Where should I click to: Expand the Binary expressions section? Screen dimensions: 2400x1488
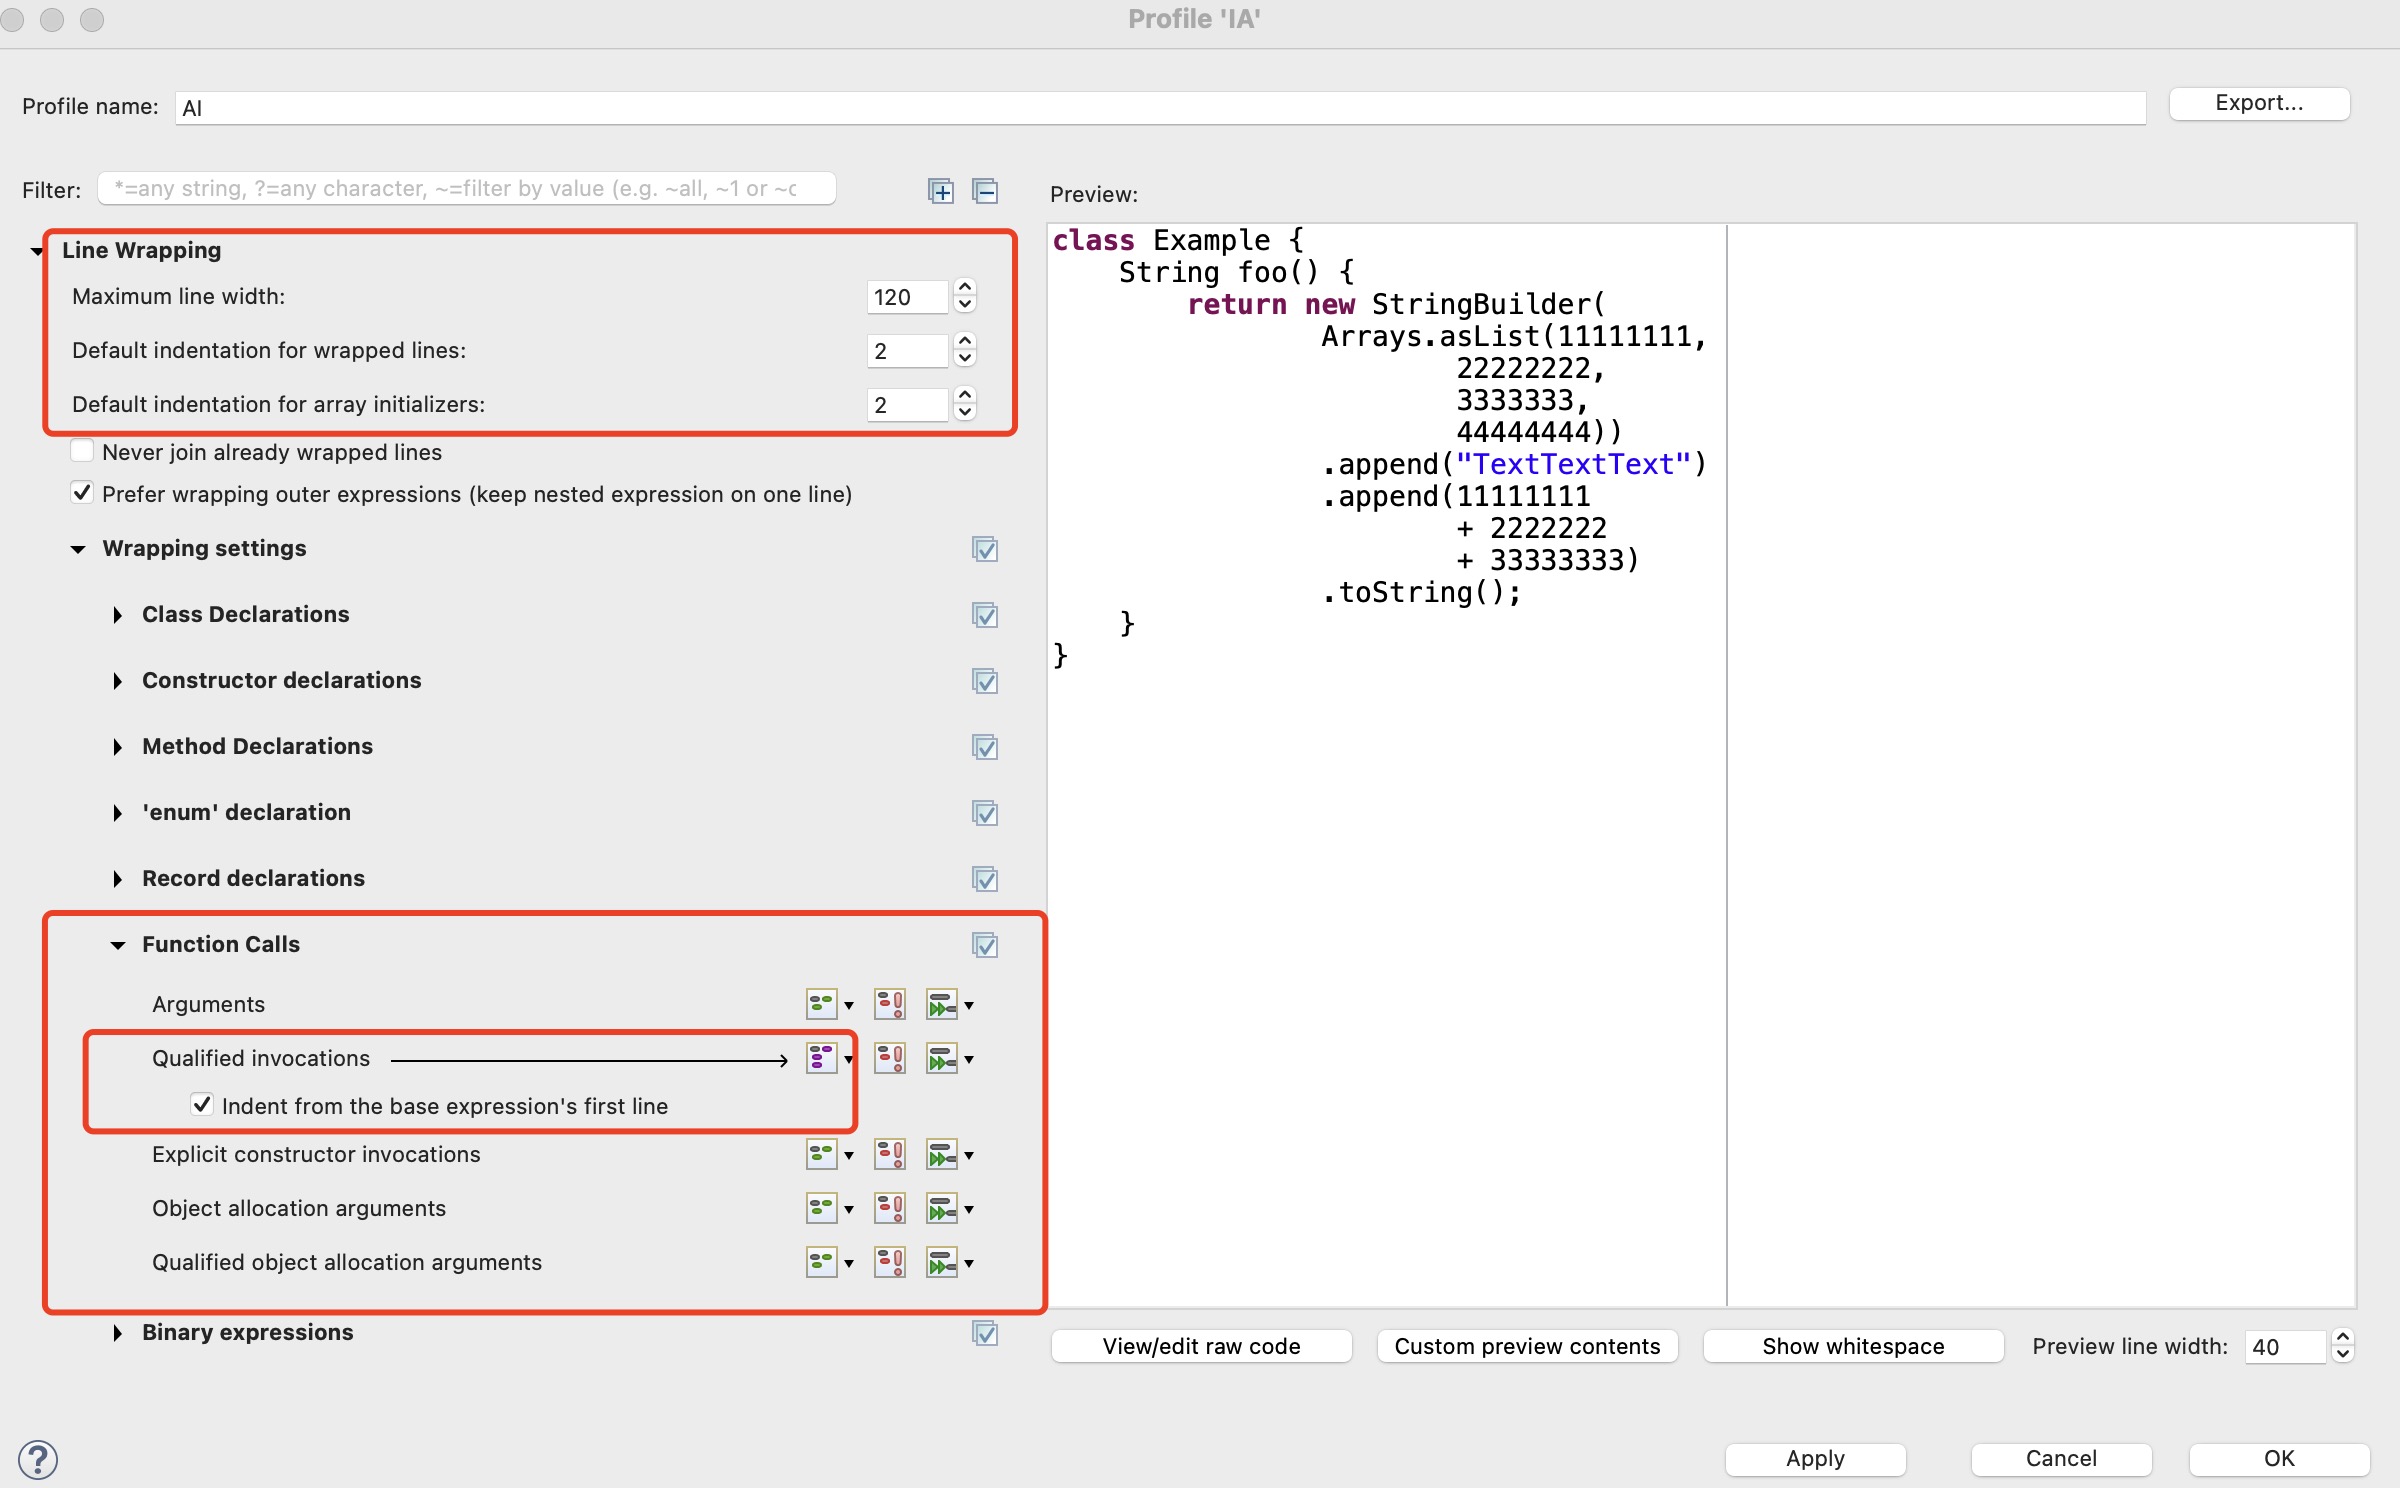pos(118,1333)
